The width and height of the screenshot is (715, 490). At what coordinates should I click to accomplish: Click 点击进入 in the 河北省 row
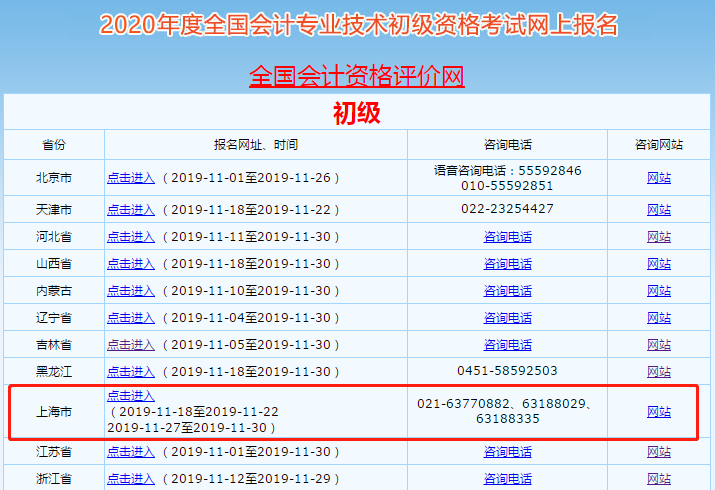tap(131, 237)
